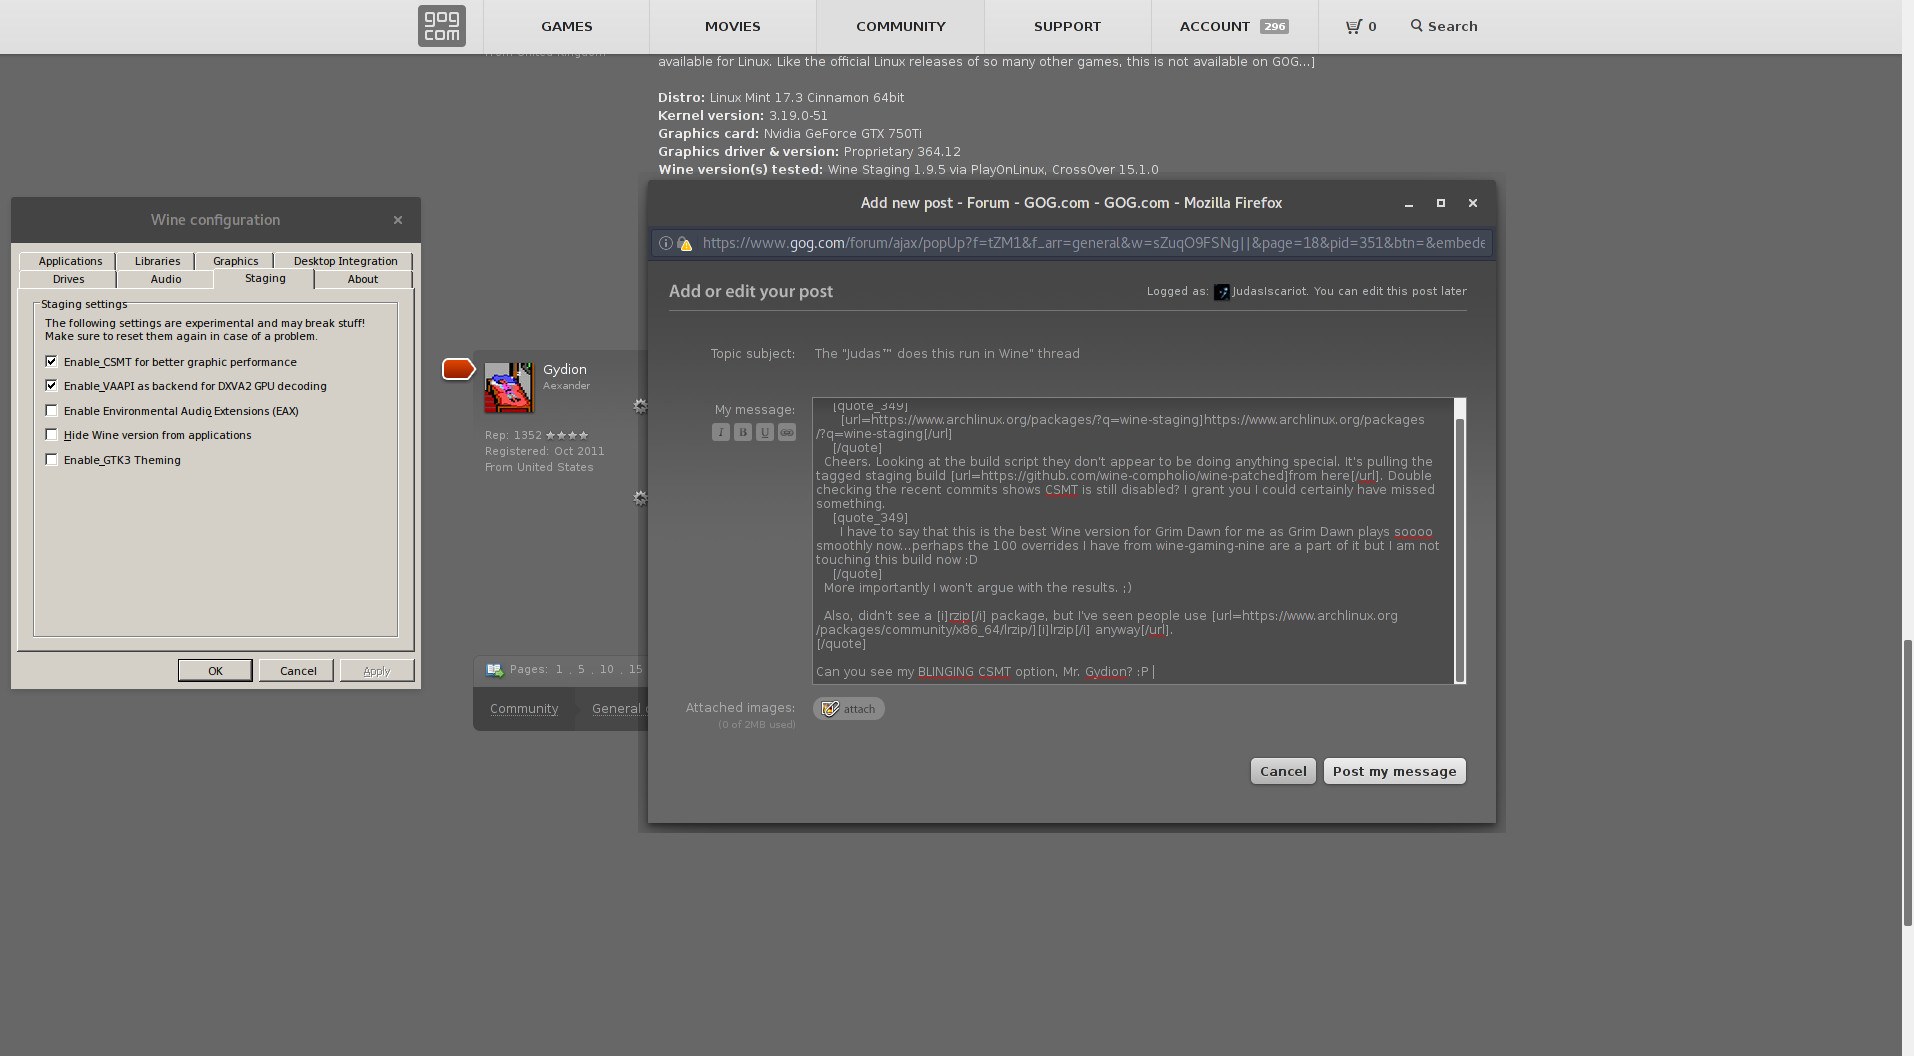Click the "Registered: Oct 2011" text
Image resolution: width=1914 pixels, height=1056 pixels.
tap(544, 451)
